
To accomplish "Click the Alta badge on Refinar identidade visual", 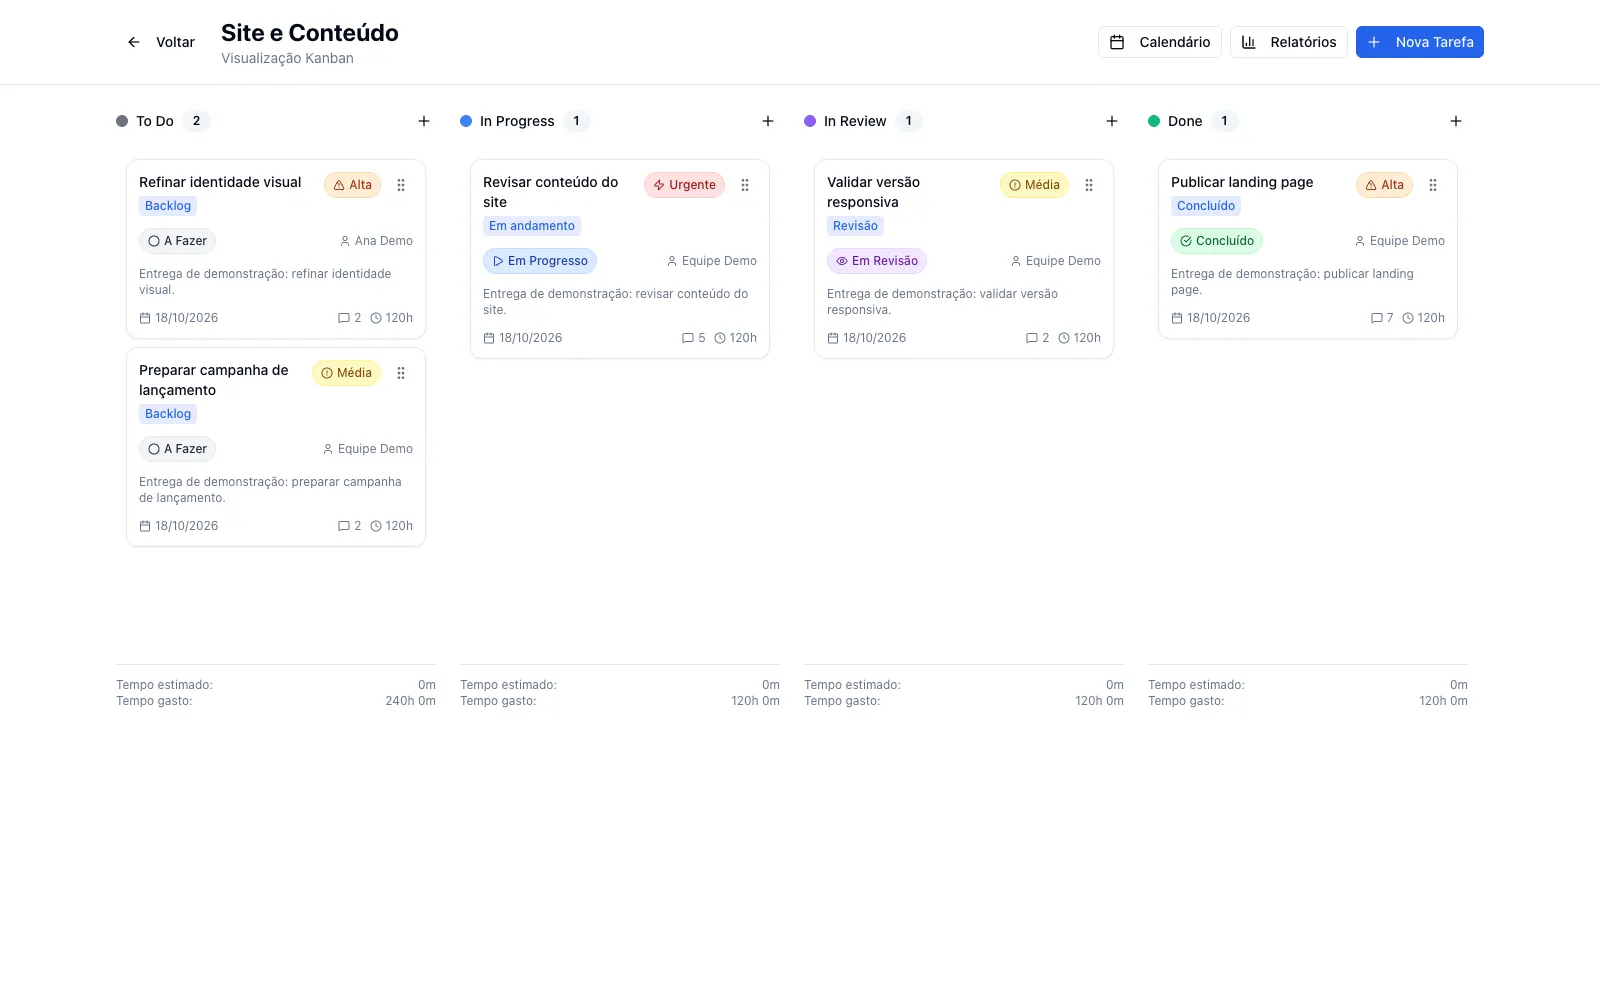I will point(352,185).
